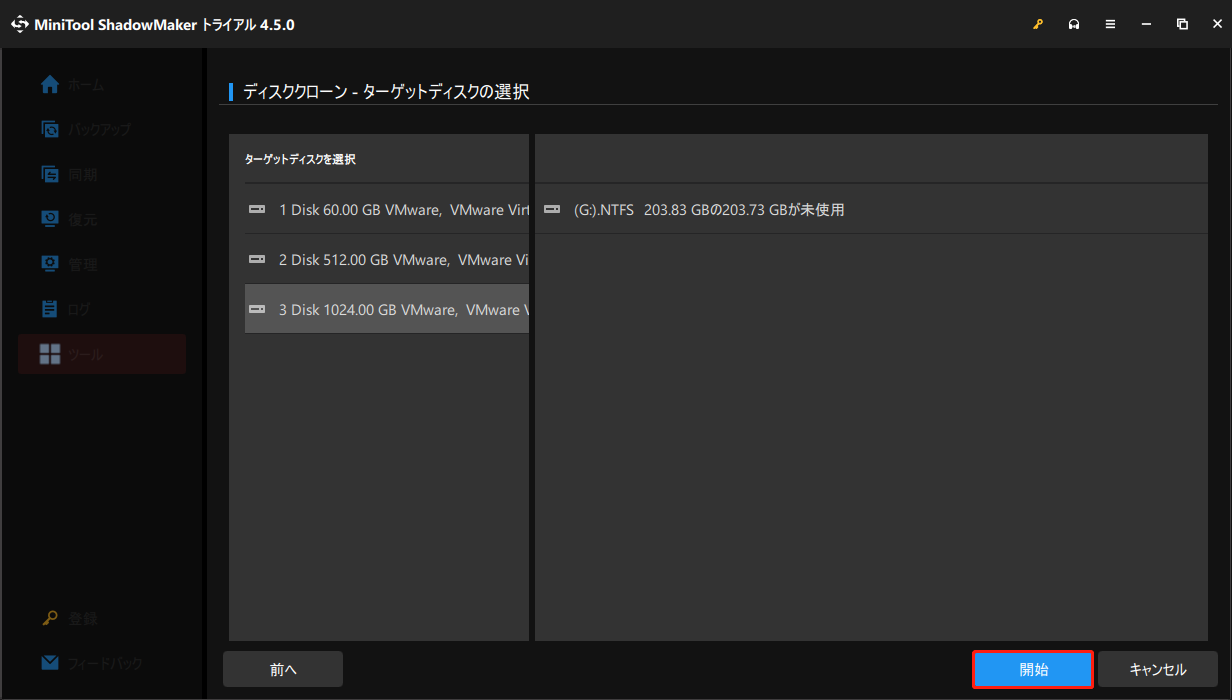Click the restore window button in title bar
The height and width of the screenshot is (700, 1232).
point(1182,24)
